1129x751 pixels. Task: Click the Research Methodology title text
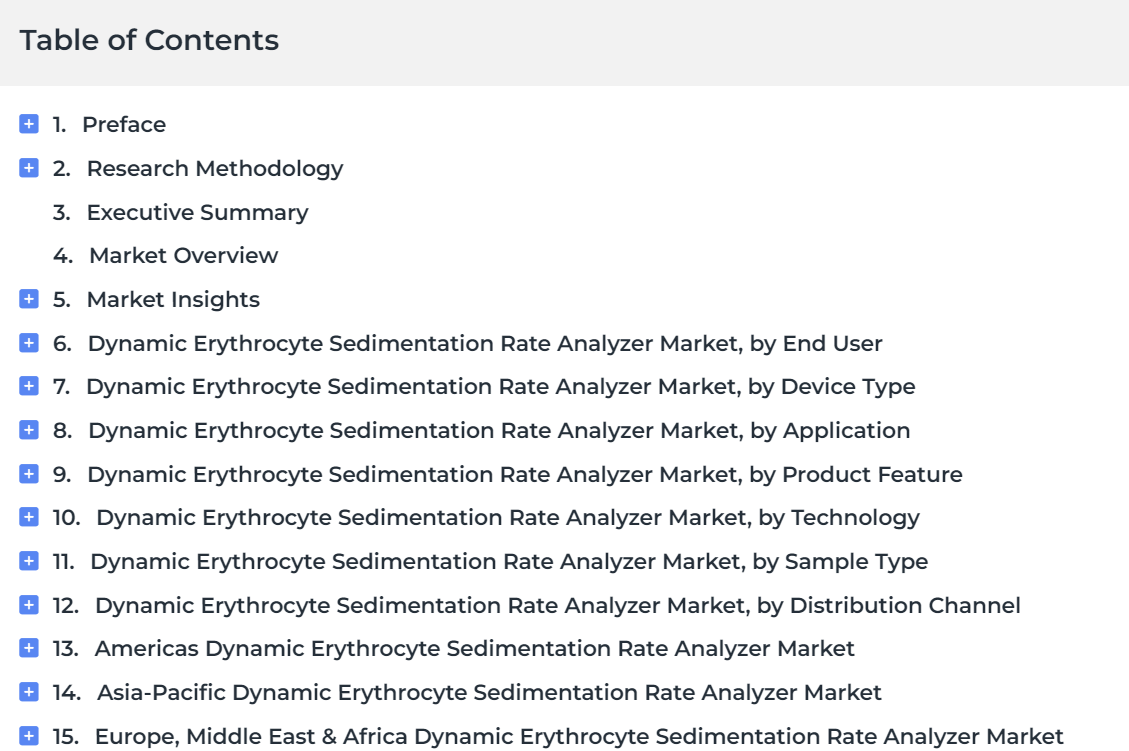click(x=215, y=168)
